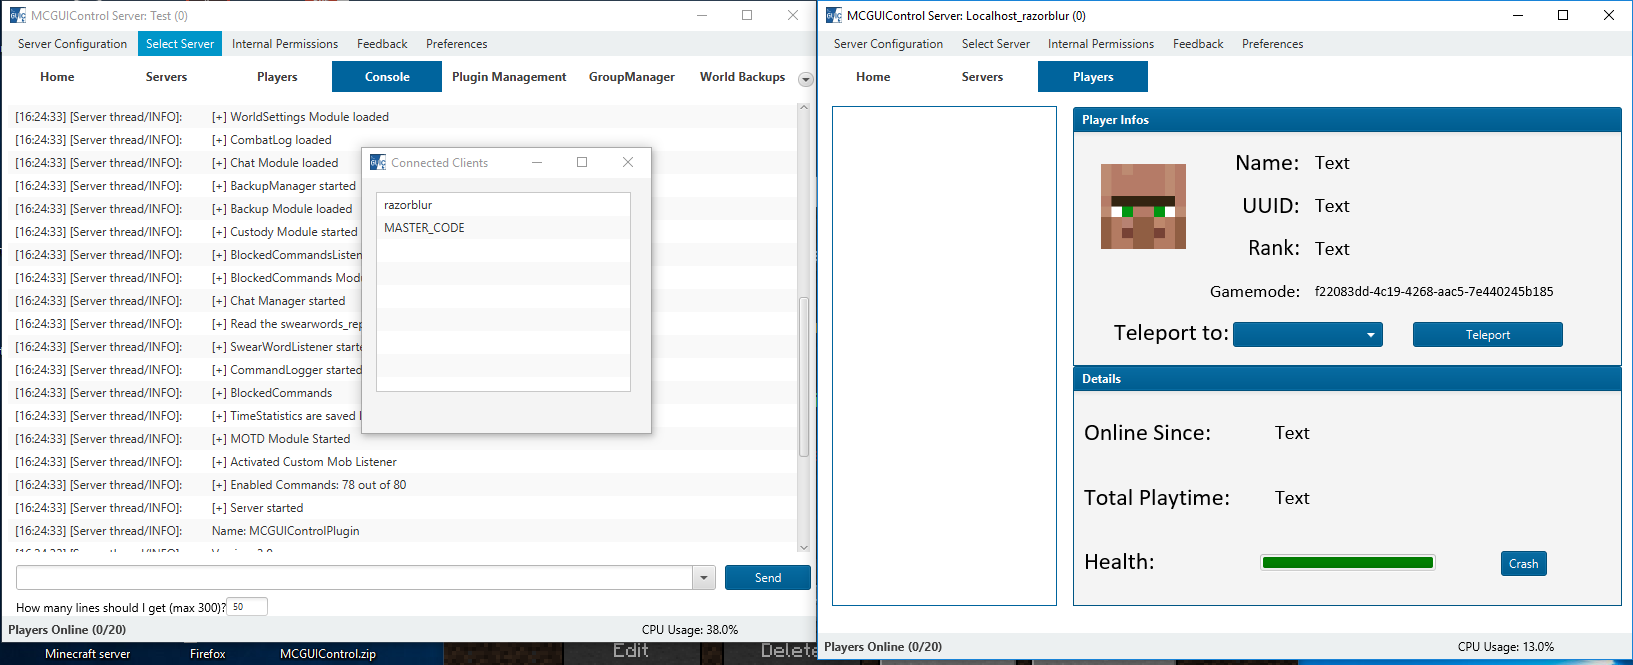Click the villager player avatar image
Viewport: 1633px width, 665px height.
(x=1143, y=206)
